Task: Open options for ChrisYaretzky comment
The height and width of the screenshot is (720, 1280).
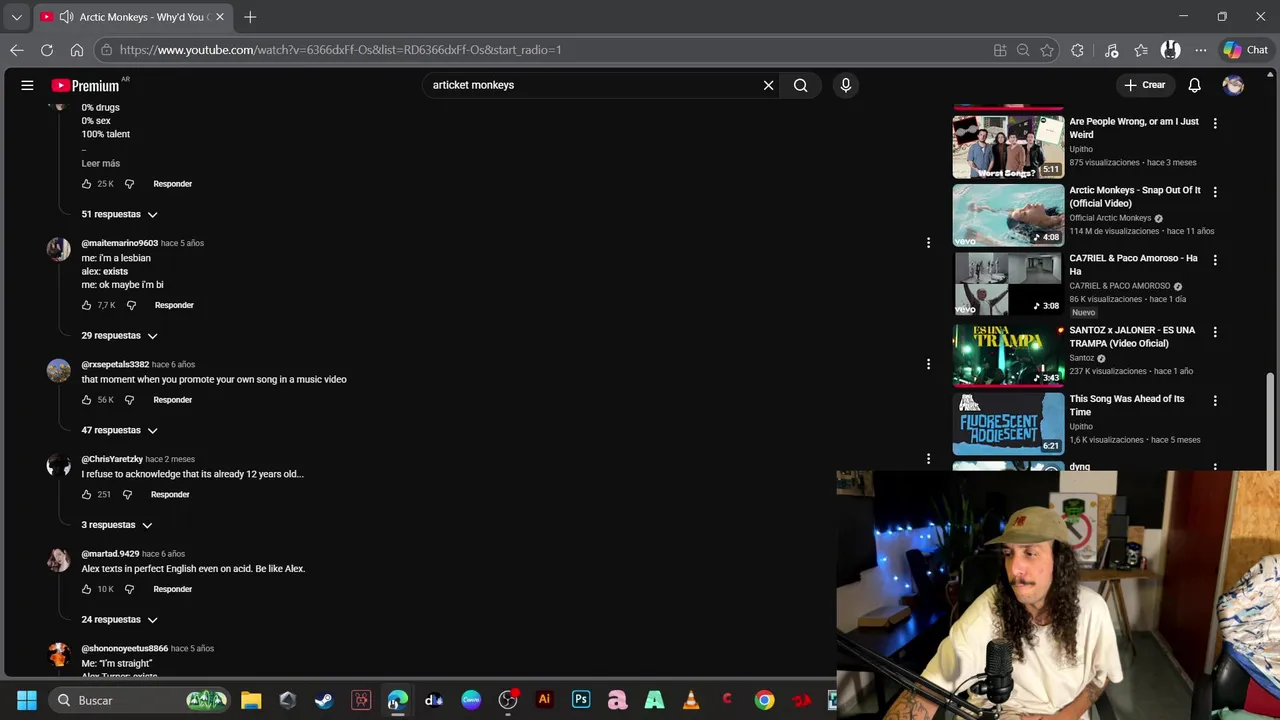Action: click(x=928, y=458)
